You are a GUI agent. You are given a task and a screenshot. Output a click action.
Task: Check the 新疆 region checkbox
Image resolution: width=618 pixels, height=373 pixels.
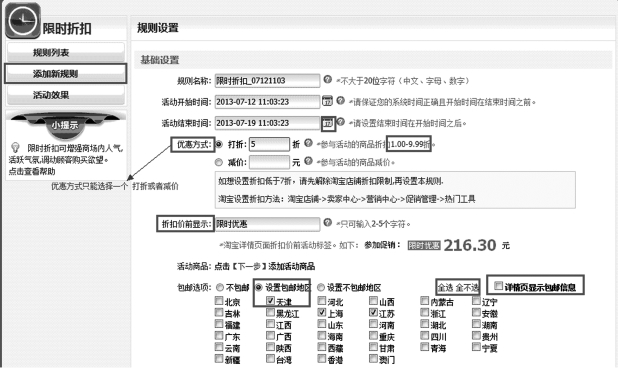point(219,358)
